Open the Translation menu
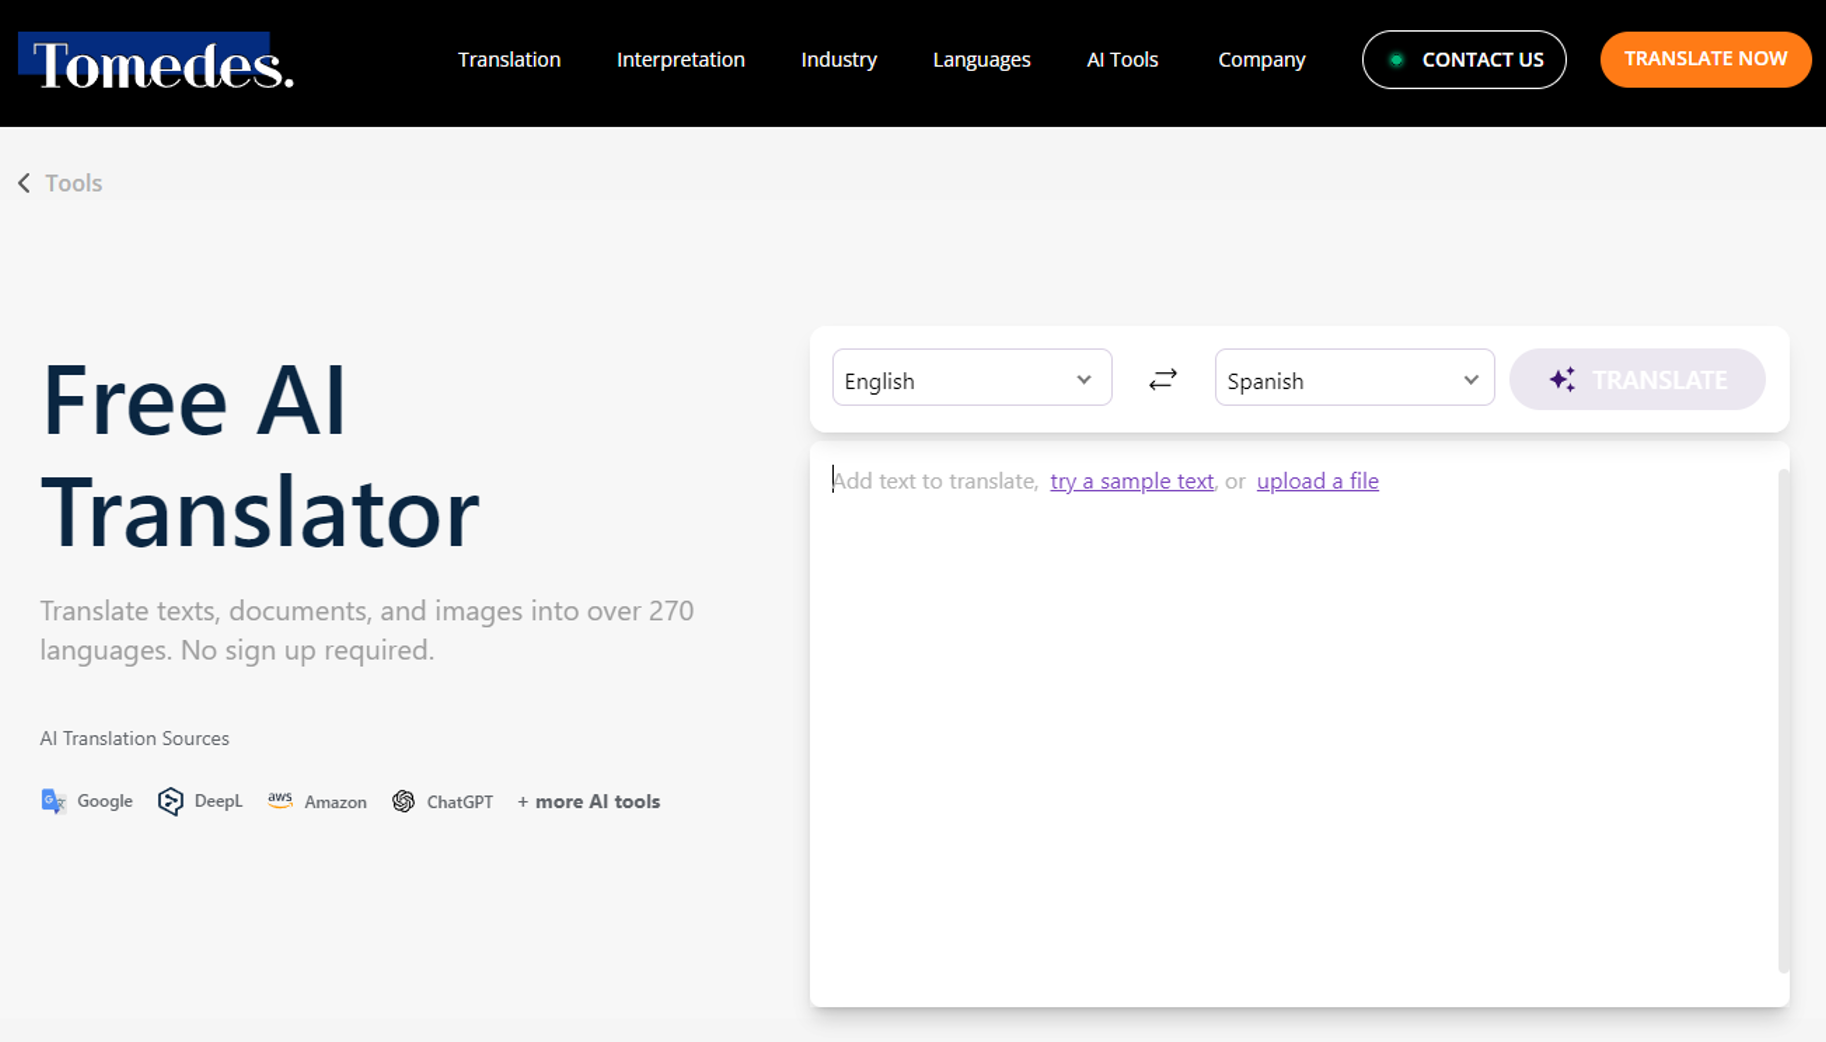Viewport: 1826px width, 1042px height. (x=509, y=59)
